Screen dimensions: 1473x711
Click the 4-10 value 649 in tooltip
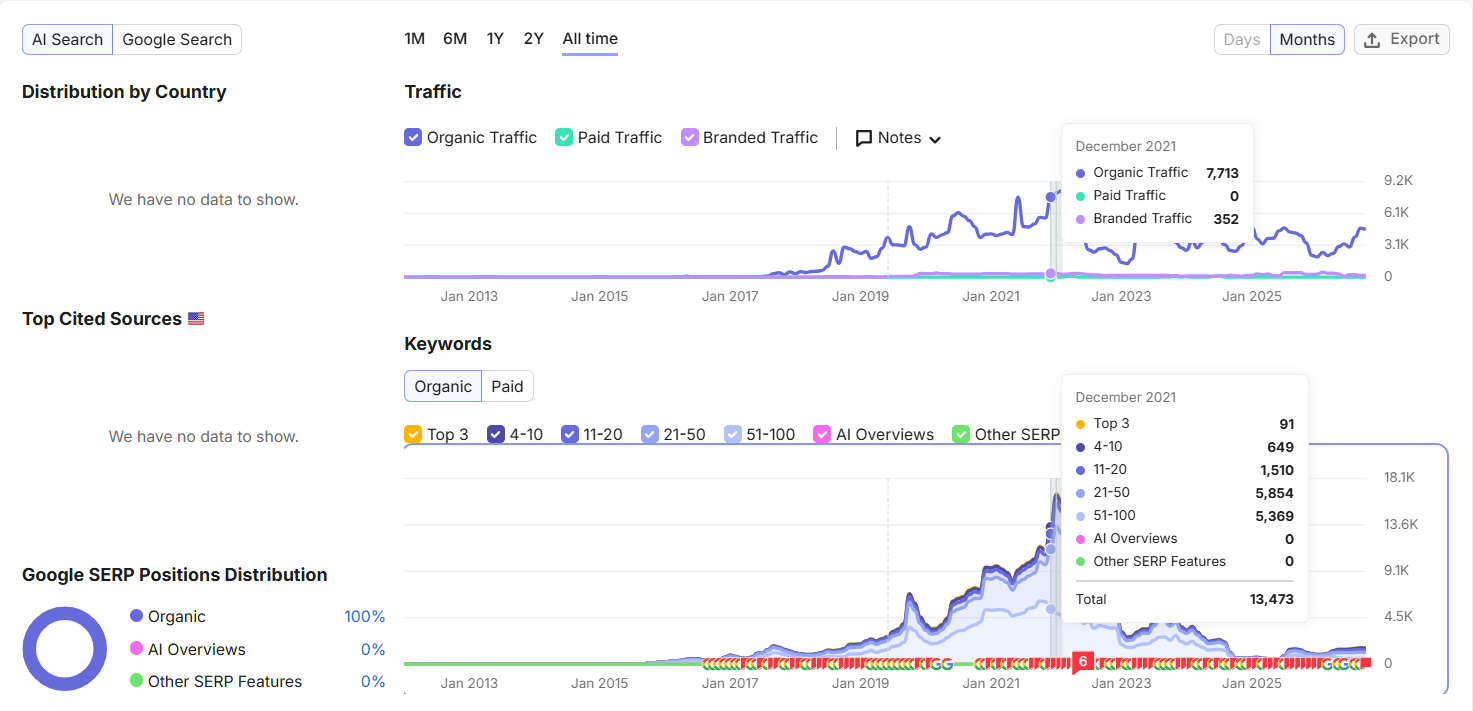(x=1281, y=447)
